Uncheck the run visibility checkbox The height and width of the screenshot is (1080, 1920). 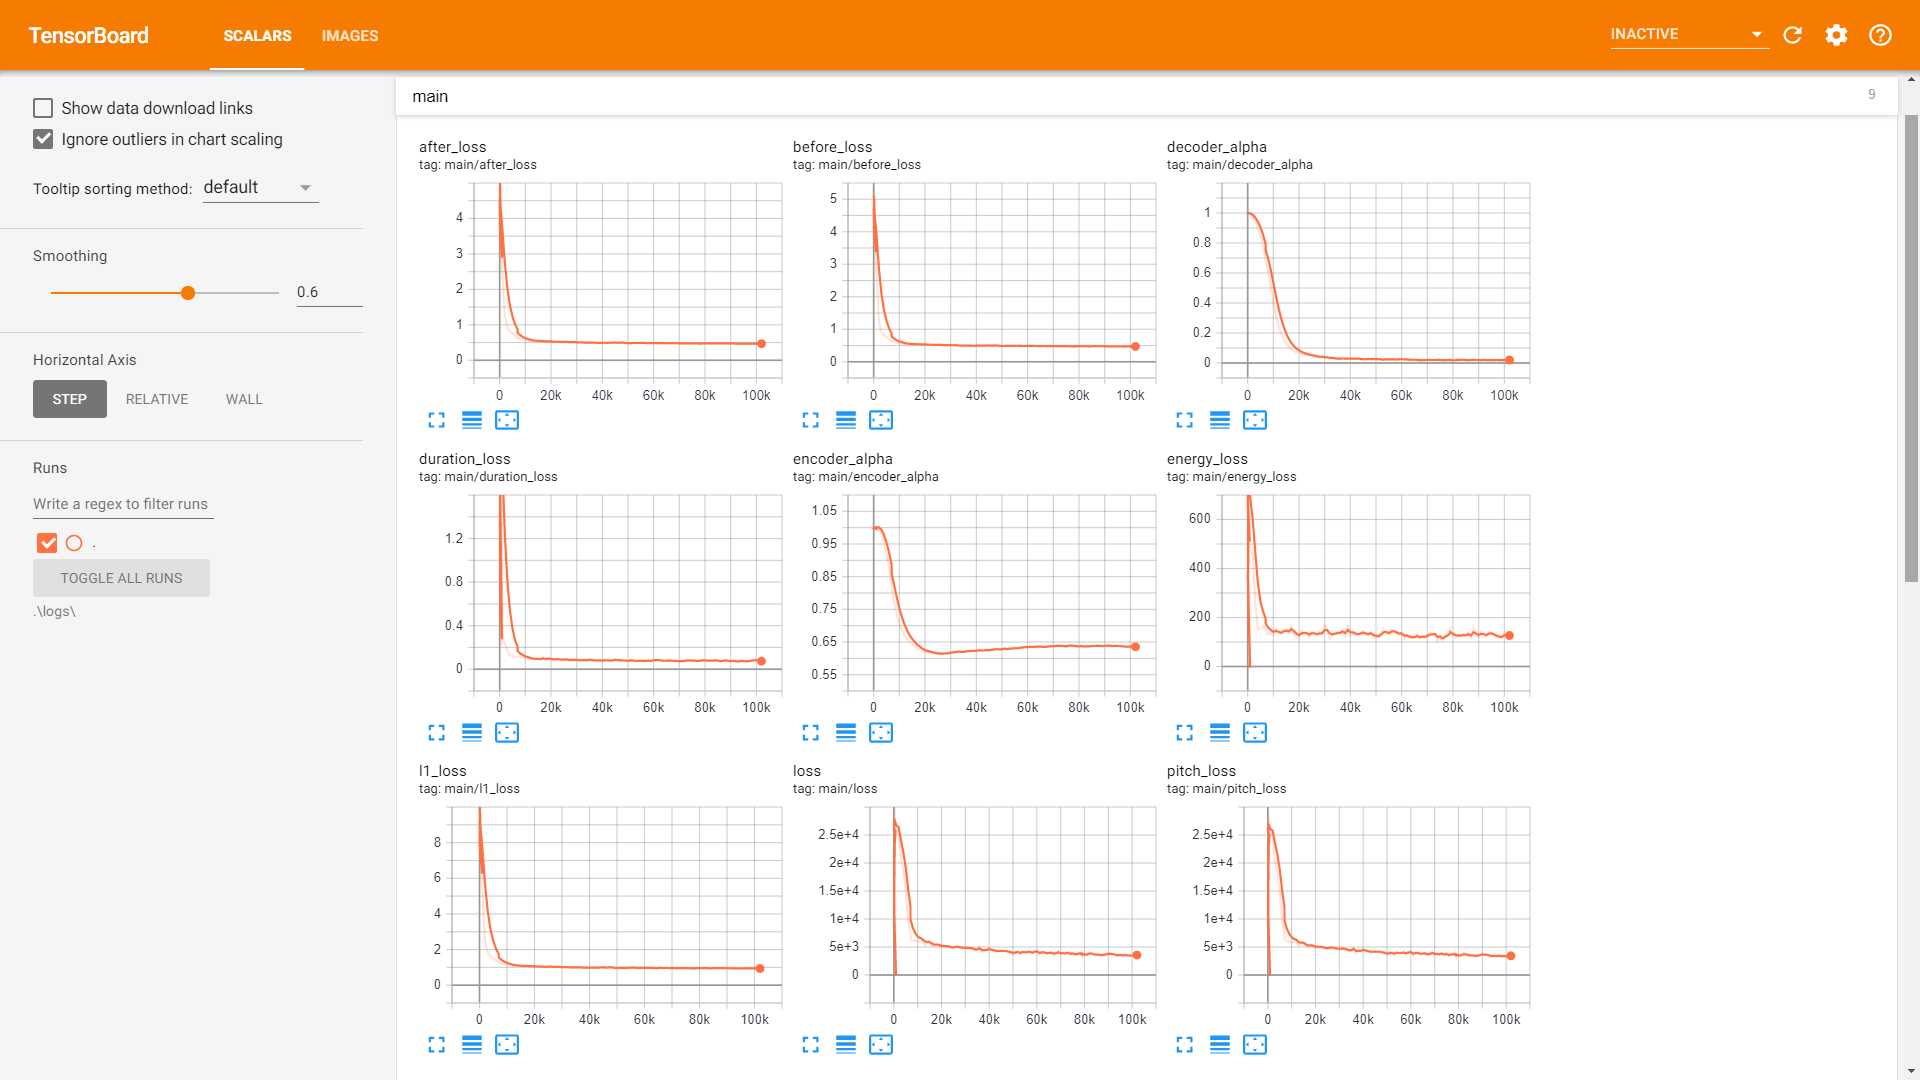coord(47,543)
